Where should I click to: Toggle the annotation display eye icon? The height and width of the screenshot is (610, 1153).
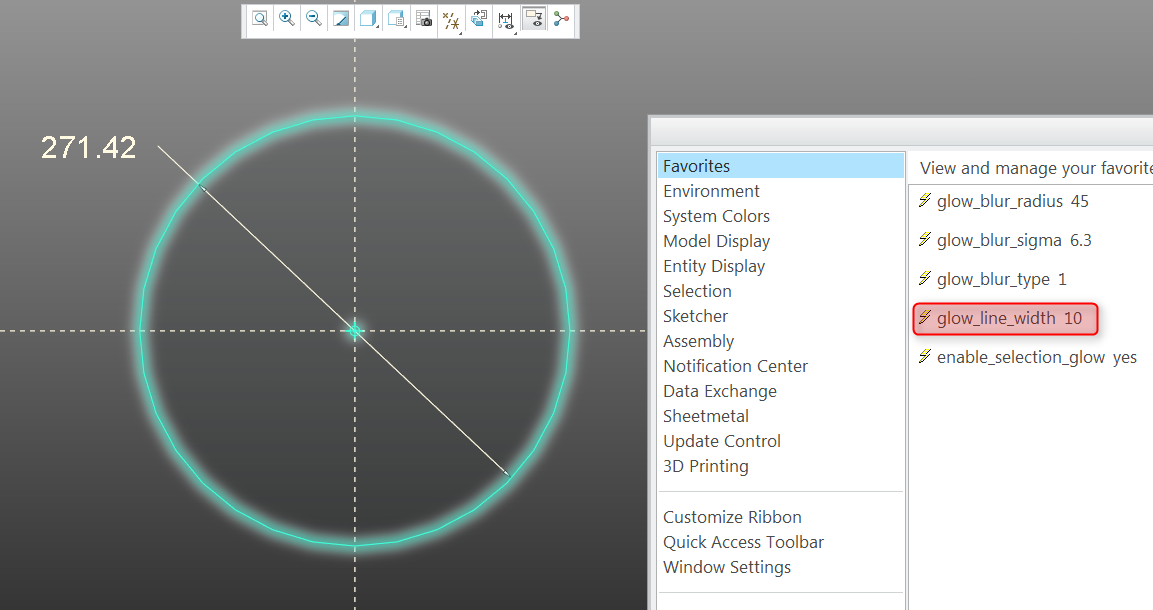534,19
